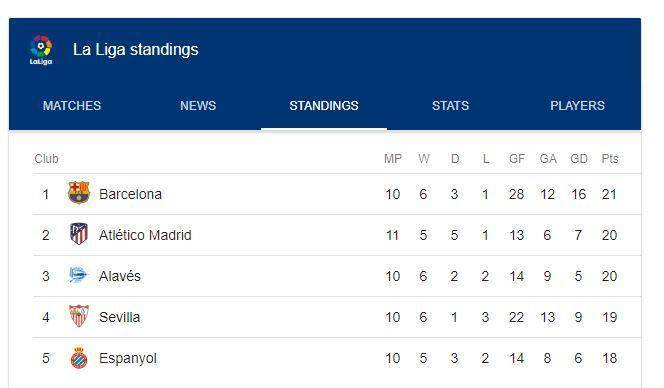
Task: Click the MP column header
Action: click(393, 159)
